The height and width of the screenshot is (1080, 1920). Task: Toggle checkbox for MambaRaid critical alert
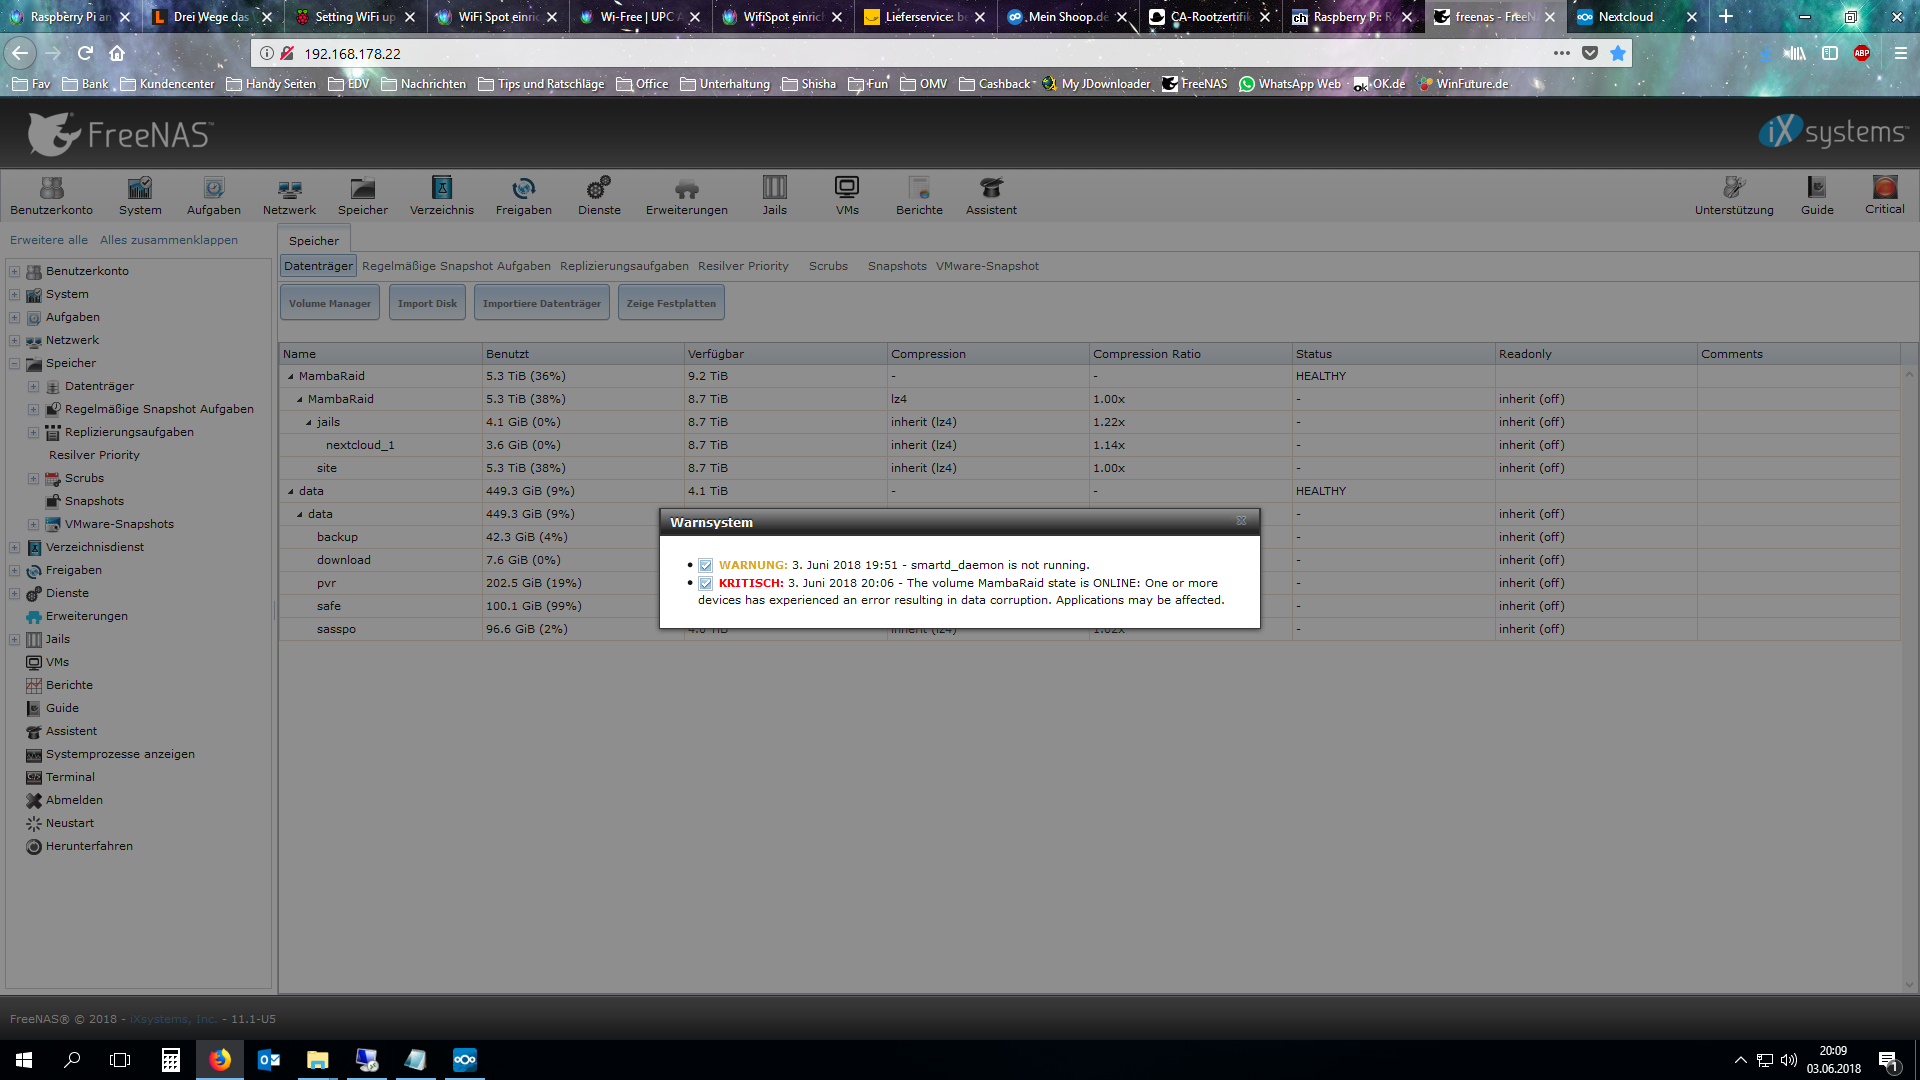tap(706, 583)
